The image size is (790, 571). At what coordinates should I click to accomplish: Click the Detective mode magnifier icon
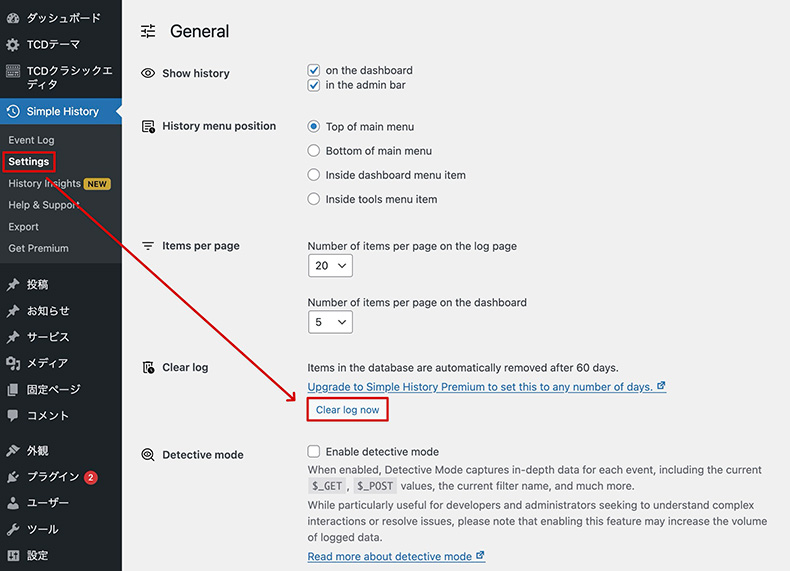point(148,455)
